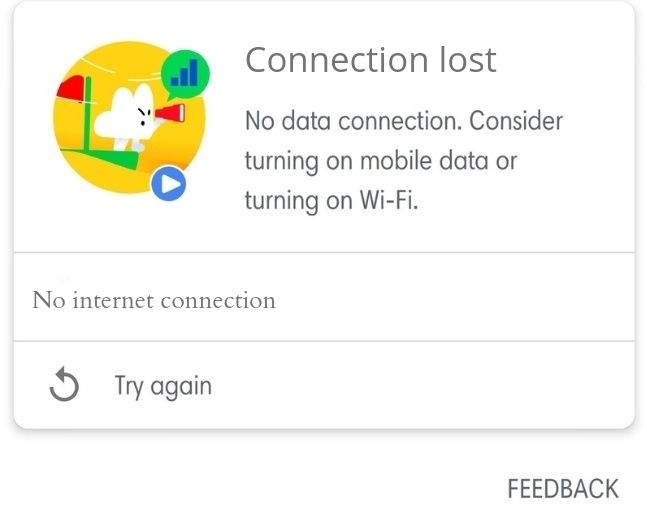Click empty space right of "Try again"
Screen dimensions: 647x528
(421, 385)
